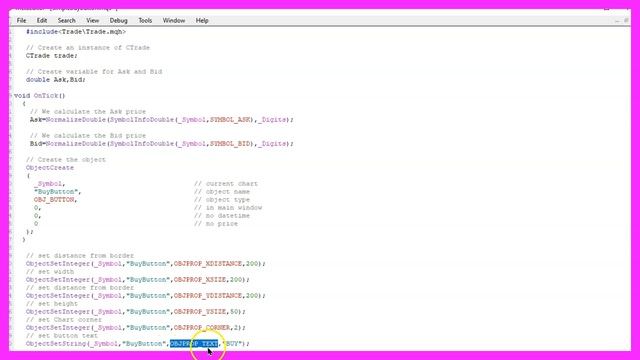
Task: Click the '// set button text' comment
Action: tap(62, 336)
